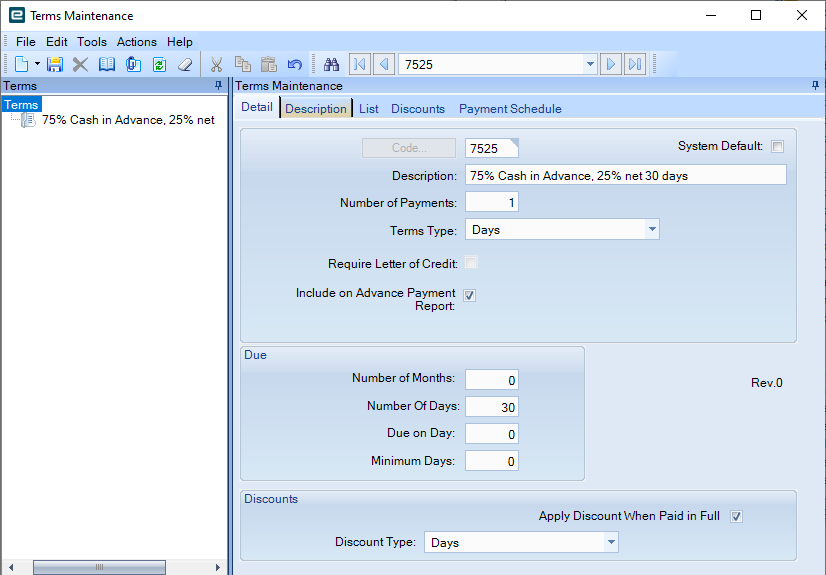The height and width of the screenshot is (575, 826).
Task: Close the Terms Maintenance window
Action: (802, 15)
